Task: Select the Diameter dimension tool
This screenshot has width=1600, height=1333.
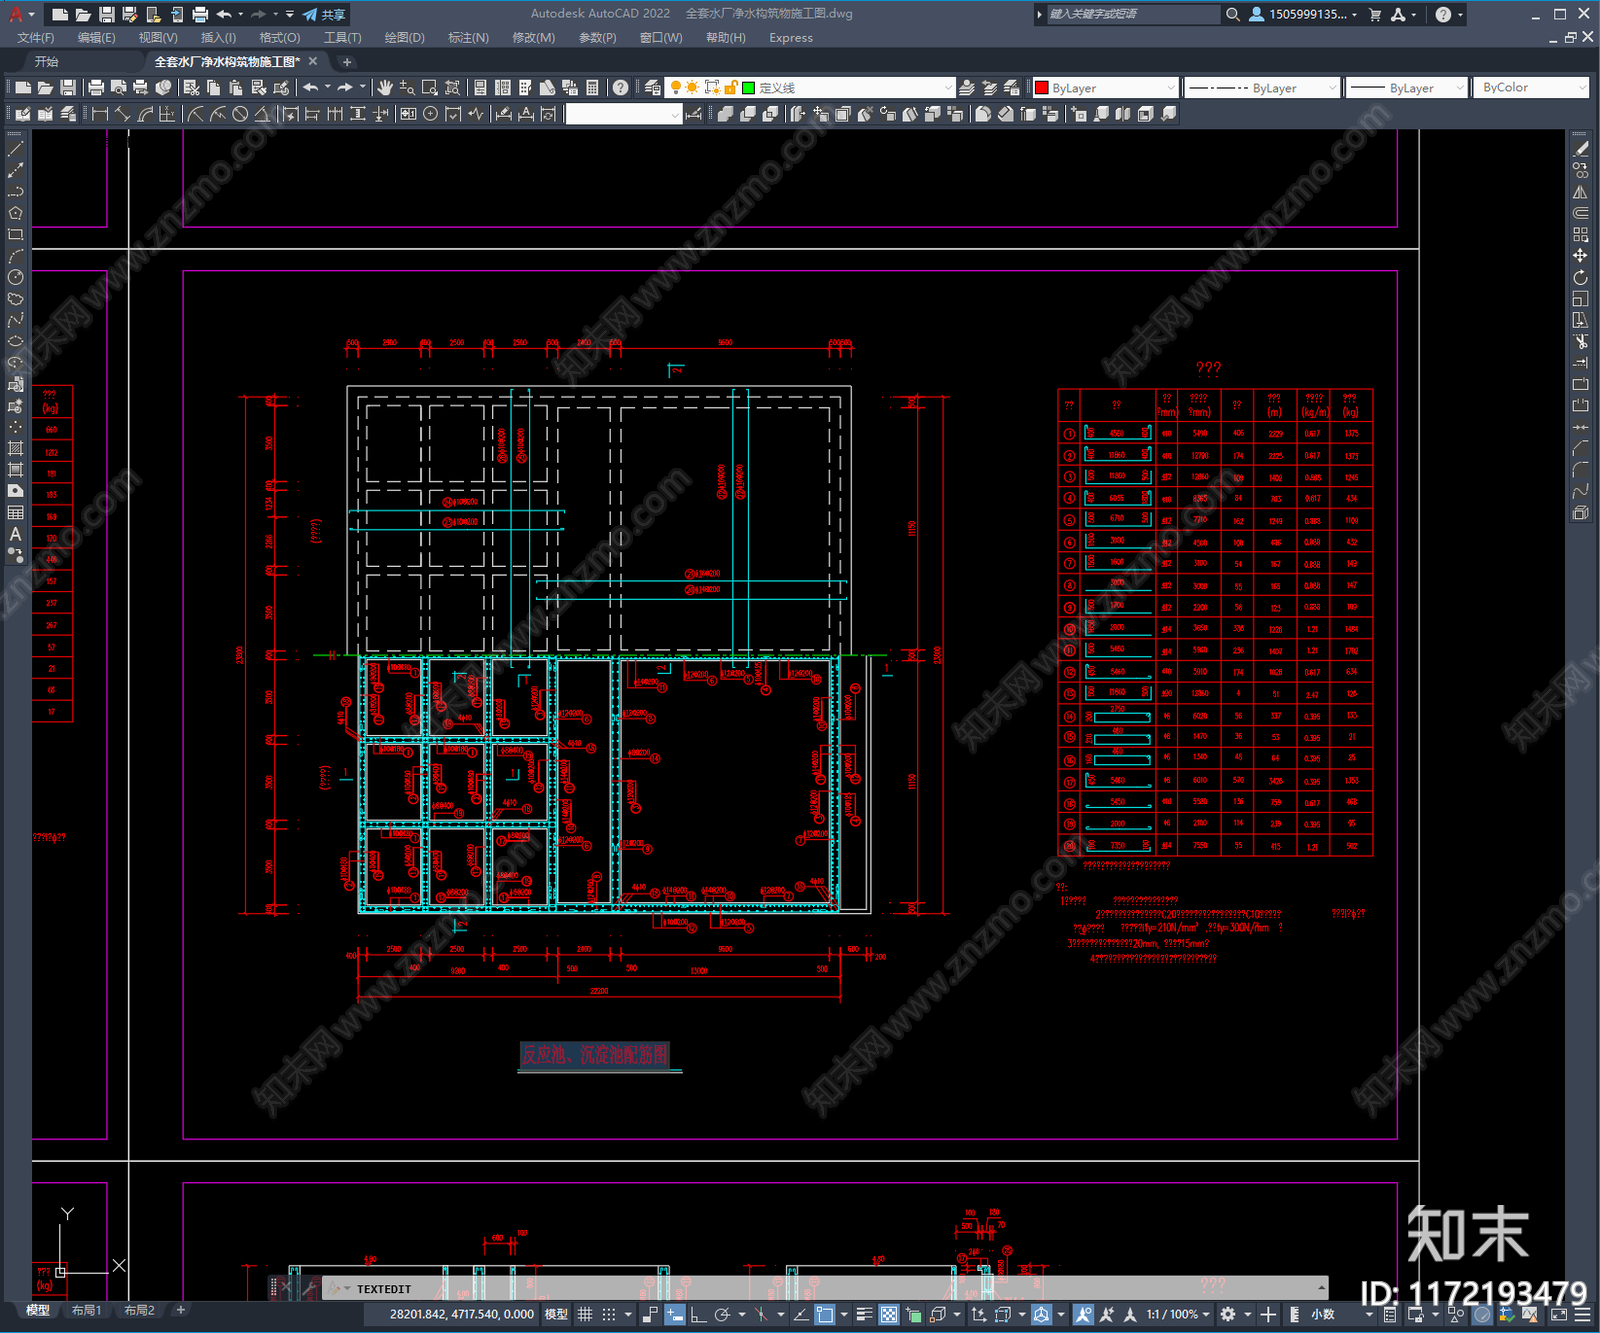Action: pos(240,114)
